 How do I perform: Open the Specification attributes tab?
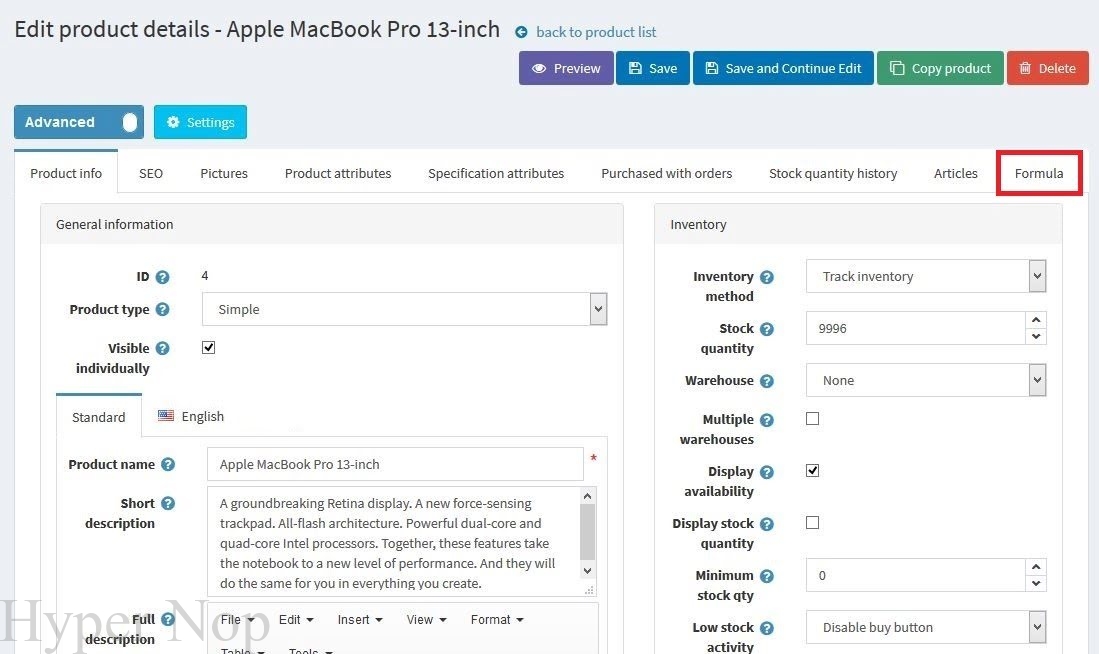tap(496, 173)
